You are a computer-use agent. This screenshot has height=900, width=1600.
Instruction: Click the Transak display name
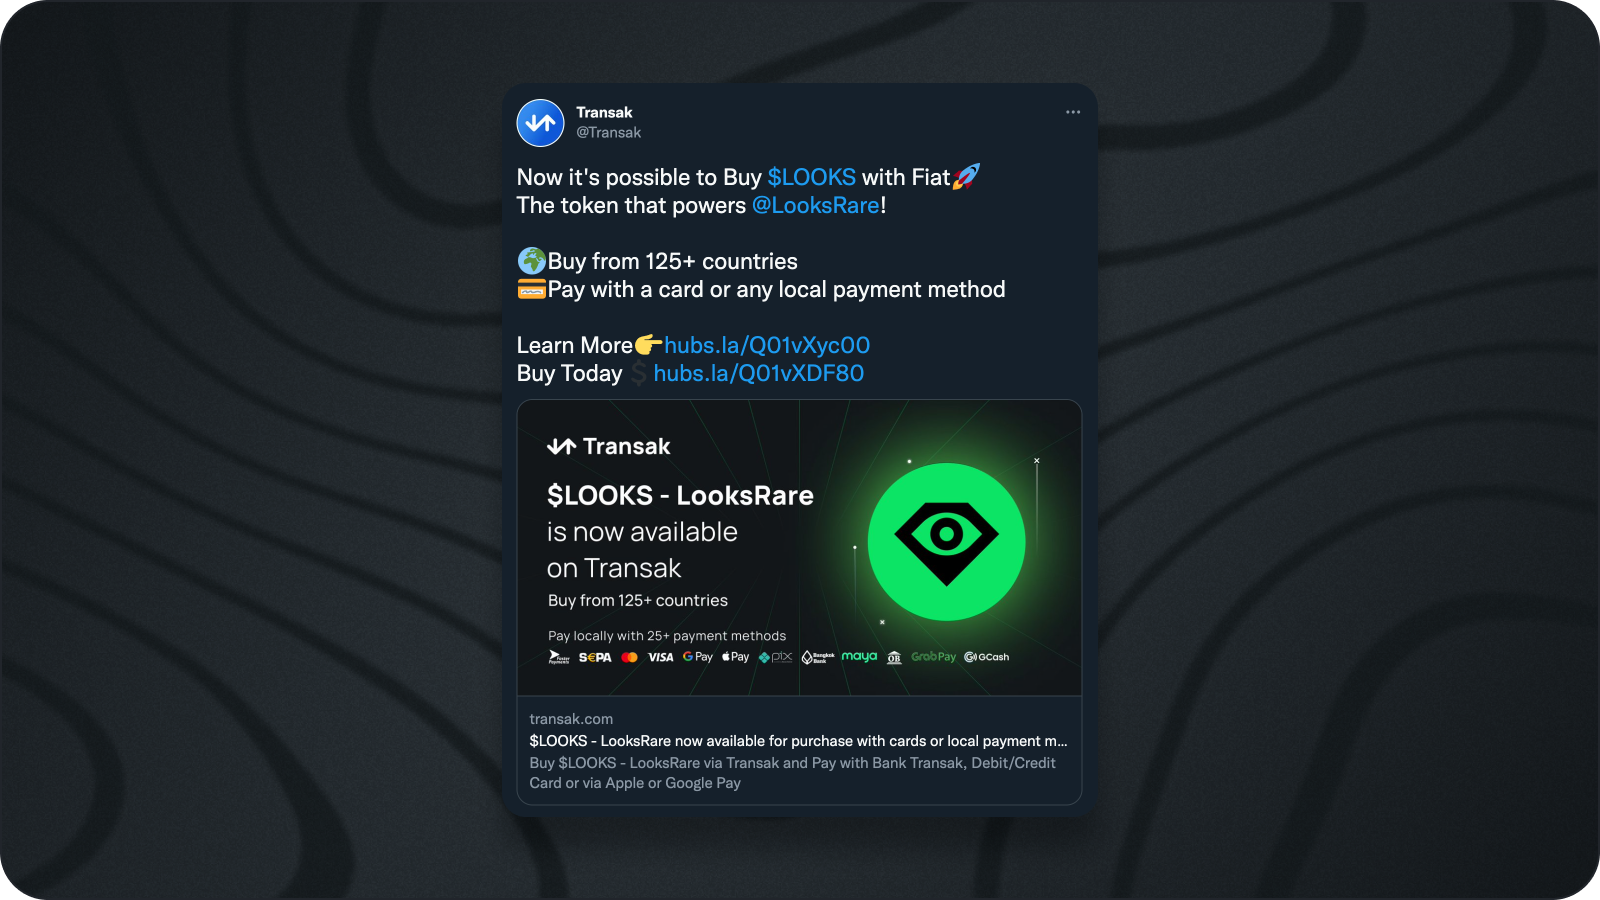tap(604, 112)
